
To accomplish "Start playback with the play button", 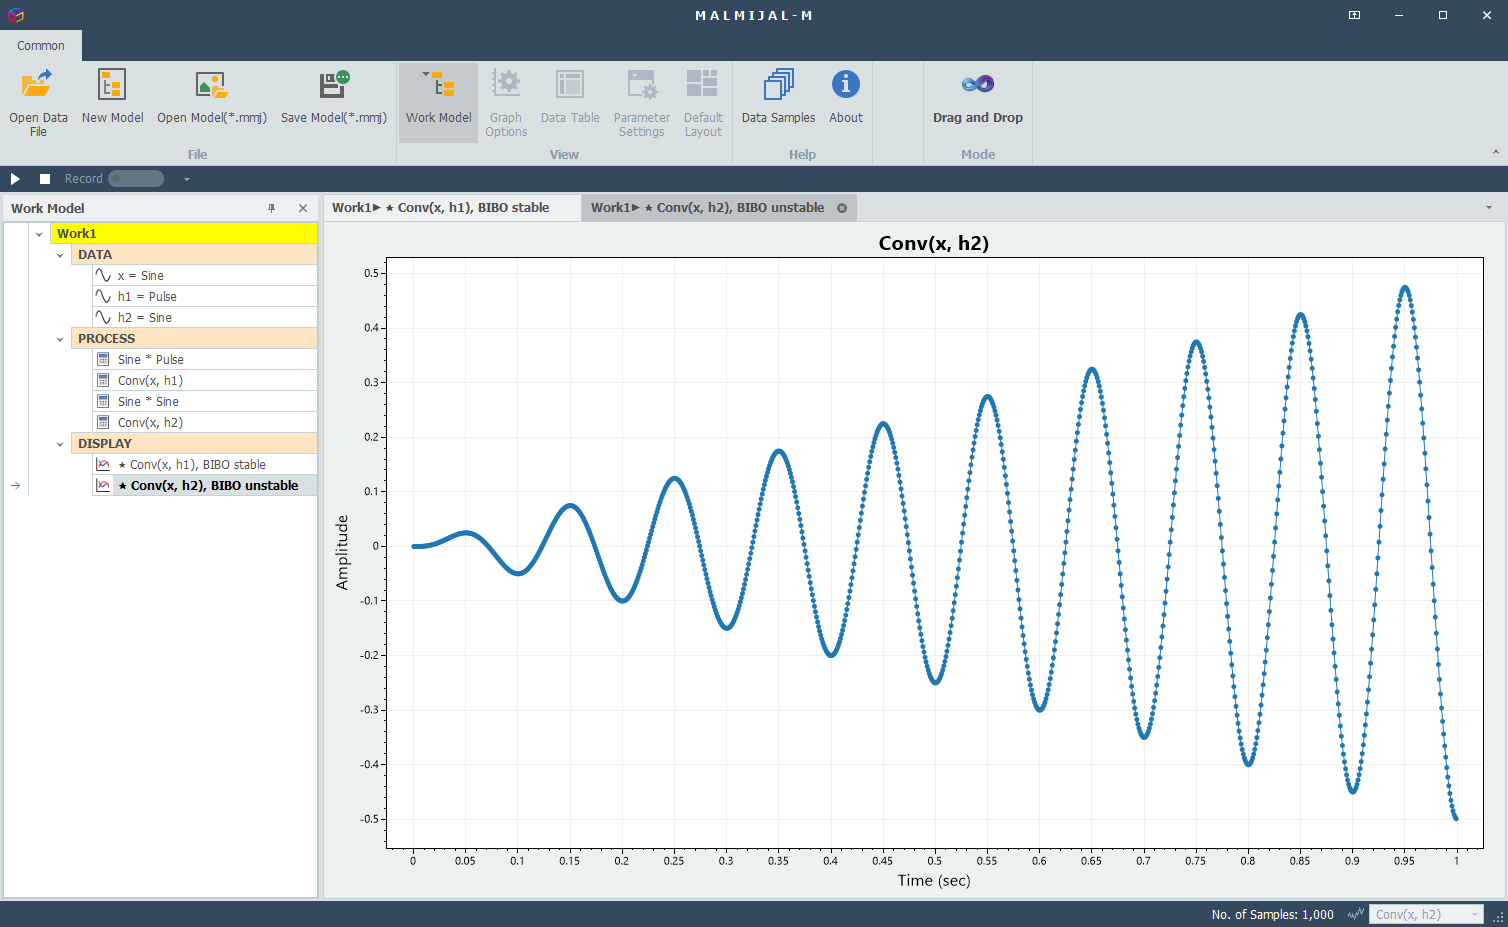I will [x=15, y=179].
